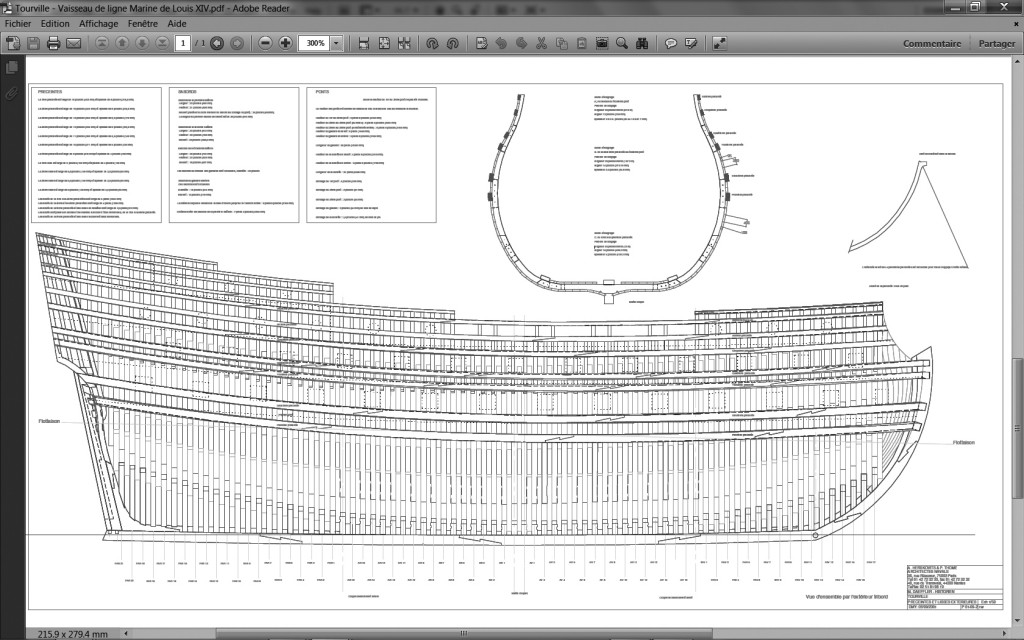Click the page number input field
Image resolution: width=1024 pixels, height=640 pixels.
pos(183,44)
